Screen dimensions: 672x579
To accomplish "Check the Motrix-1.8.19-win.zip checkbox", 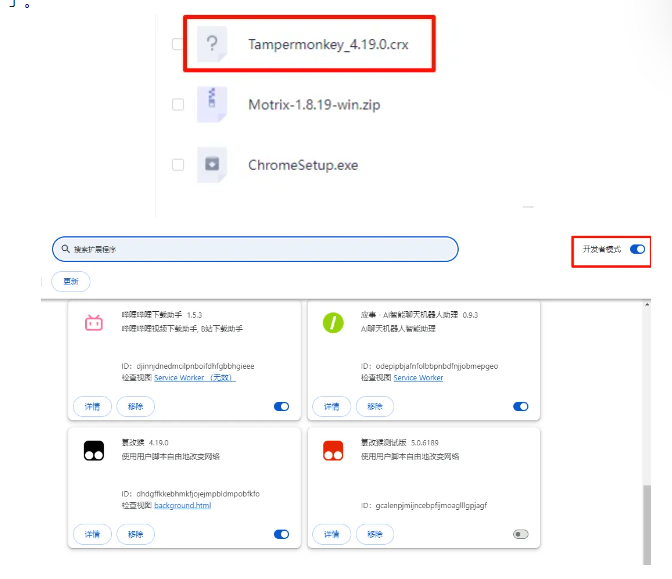I will point(178,105).
